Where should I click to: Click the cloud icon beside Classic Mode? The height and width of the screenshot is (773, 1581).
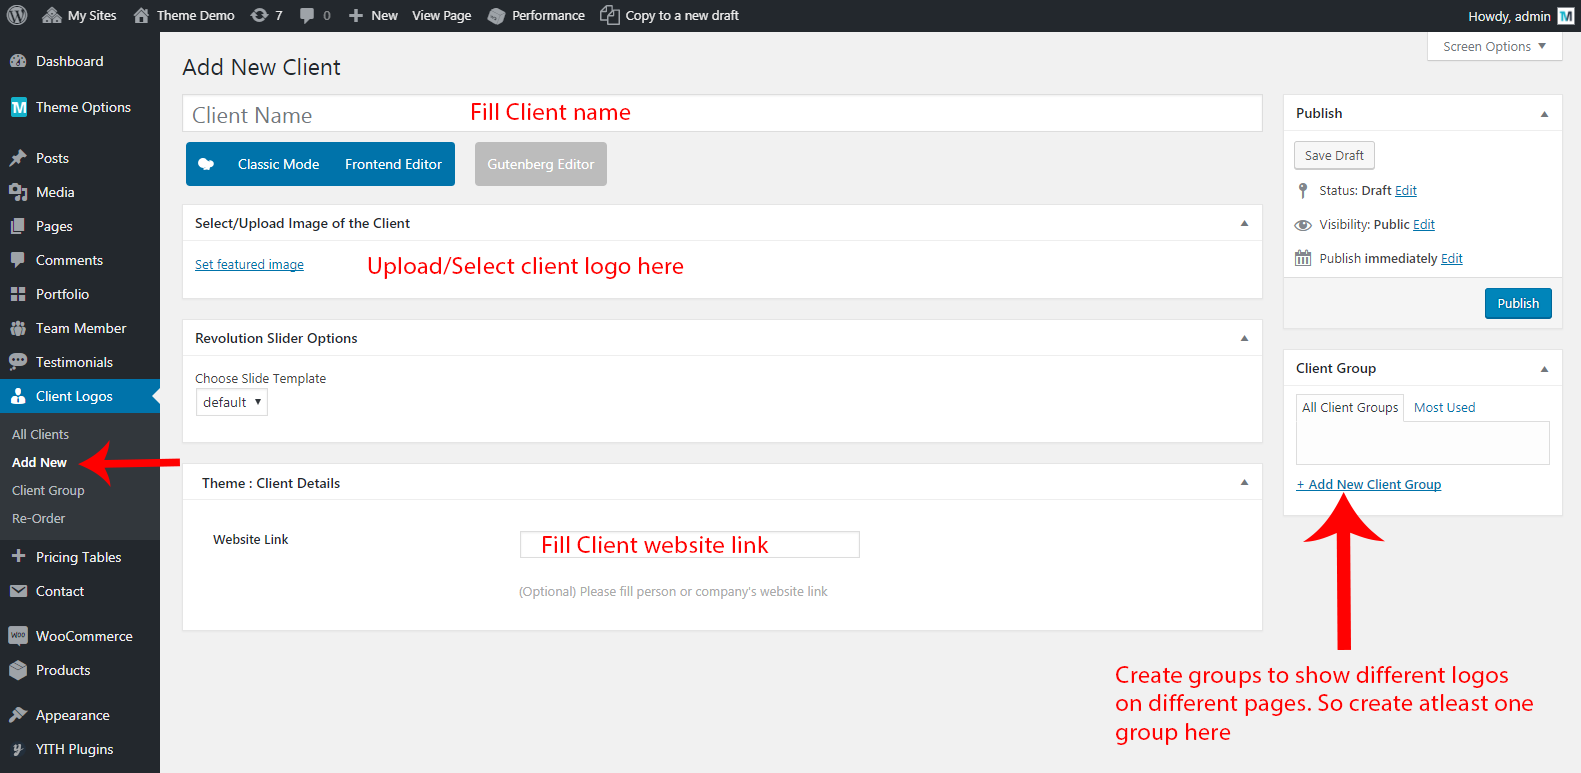click(x=206, y=164)
